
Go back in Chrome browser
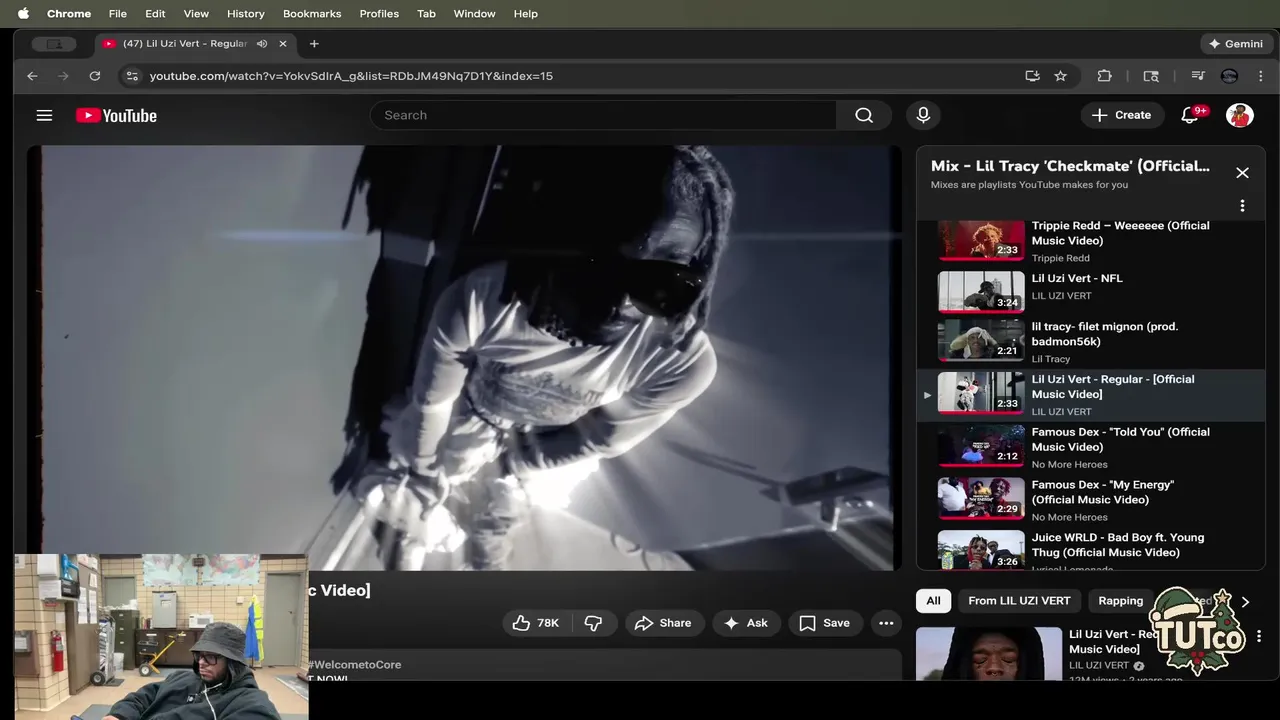32,76
